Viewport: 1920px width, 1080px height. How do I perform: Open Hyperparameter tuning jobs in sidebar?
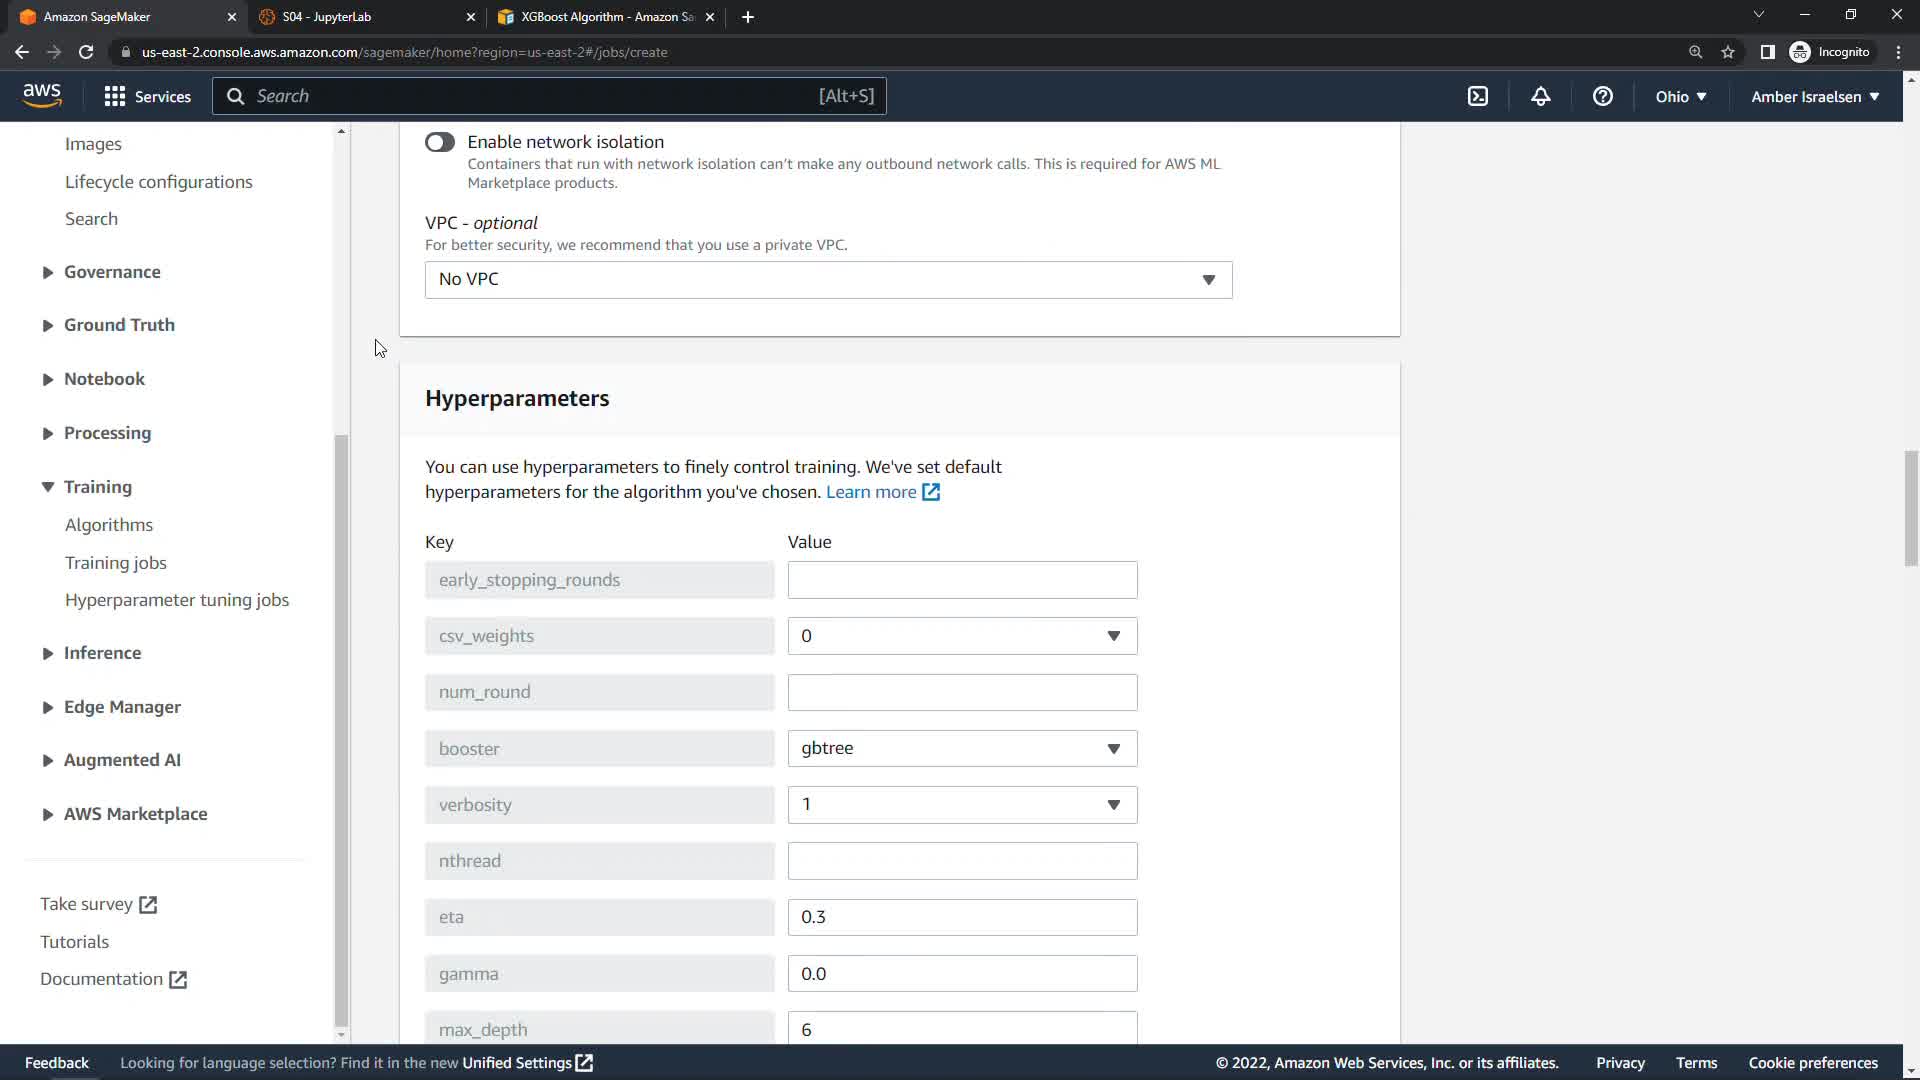pos(177,600)
